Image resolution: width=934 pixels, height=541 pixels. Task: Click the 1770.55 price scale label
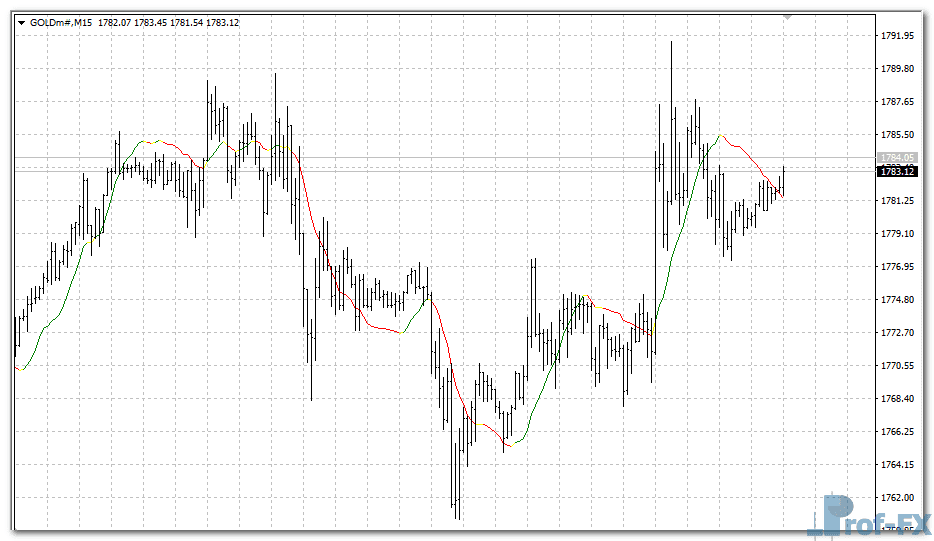pyautogui.click(x=898, y=366)
